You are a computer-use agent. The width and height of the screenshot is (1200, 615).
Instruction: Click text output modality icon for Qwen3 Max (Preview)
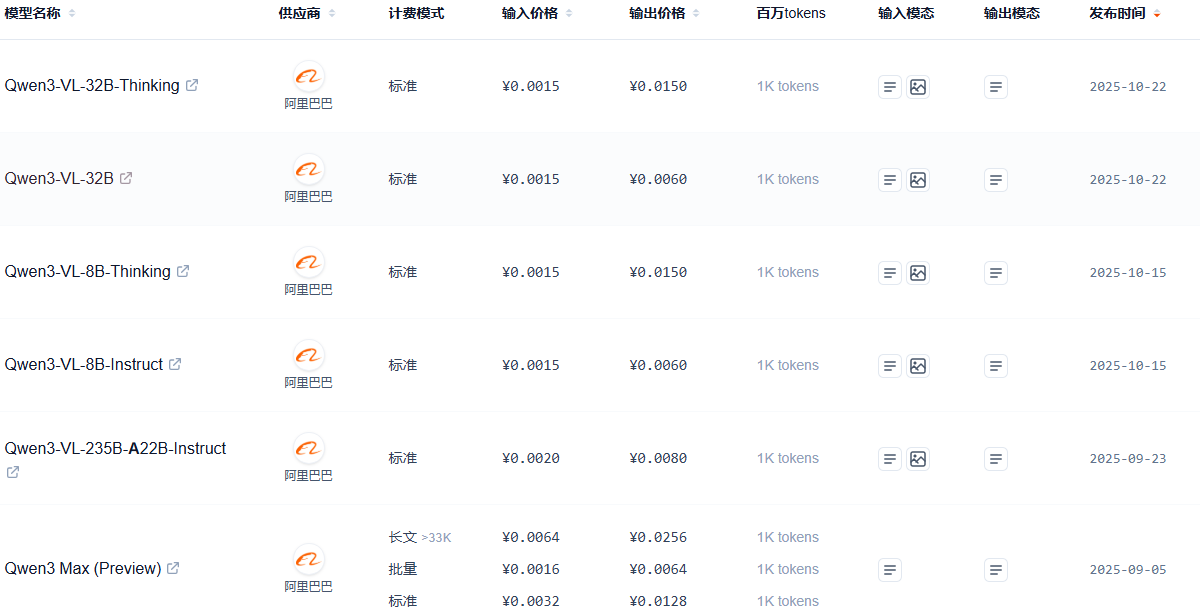pos(996,570)
